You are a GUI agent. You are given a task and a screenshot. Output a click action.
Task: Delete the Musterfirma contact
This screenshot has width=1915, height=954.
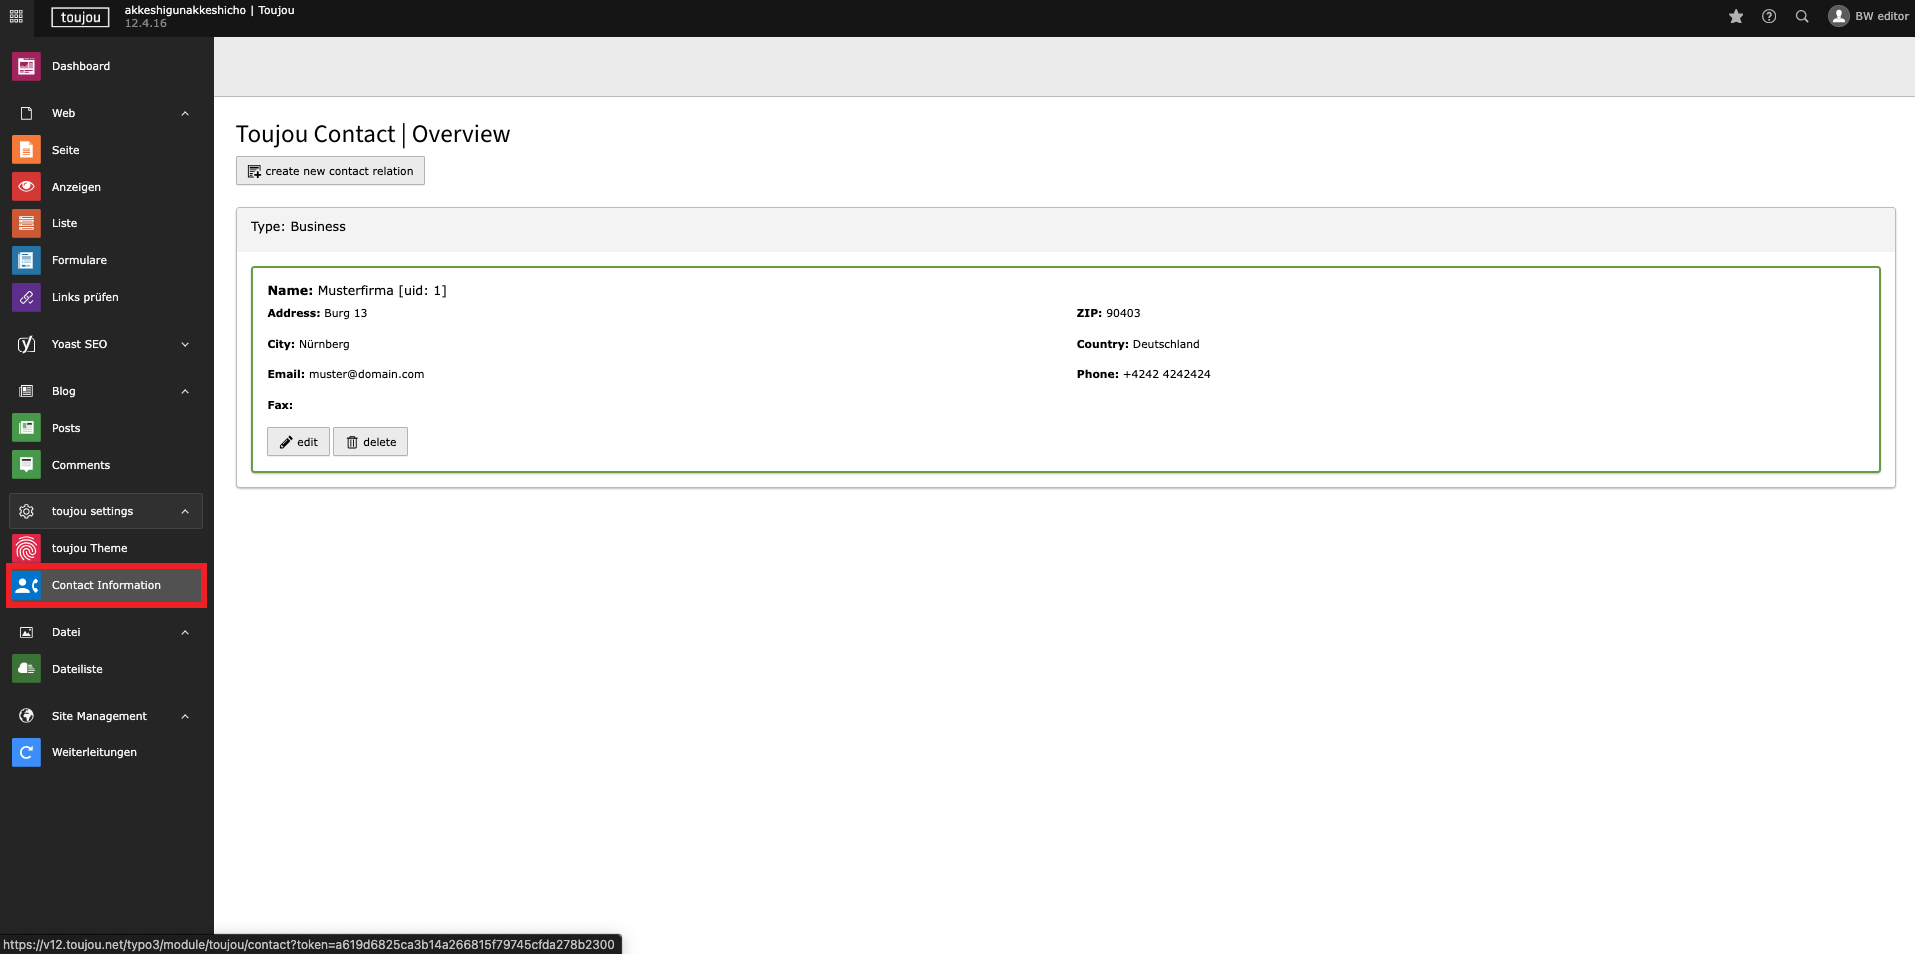pos(370,442)
